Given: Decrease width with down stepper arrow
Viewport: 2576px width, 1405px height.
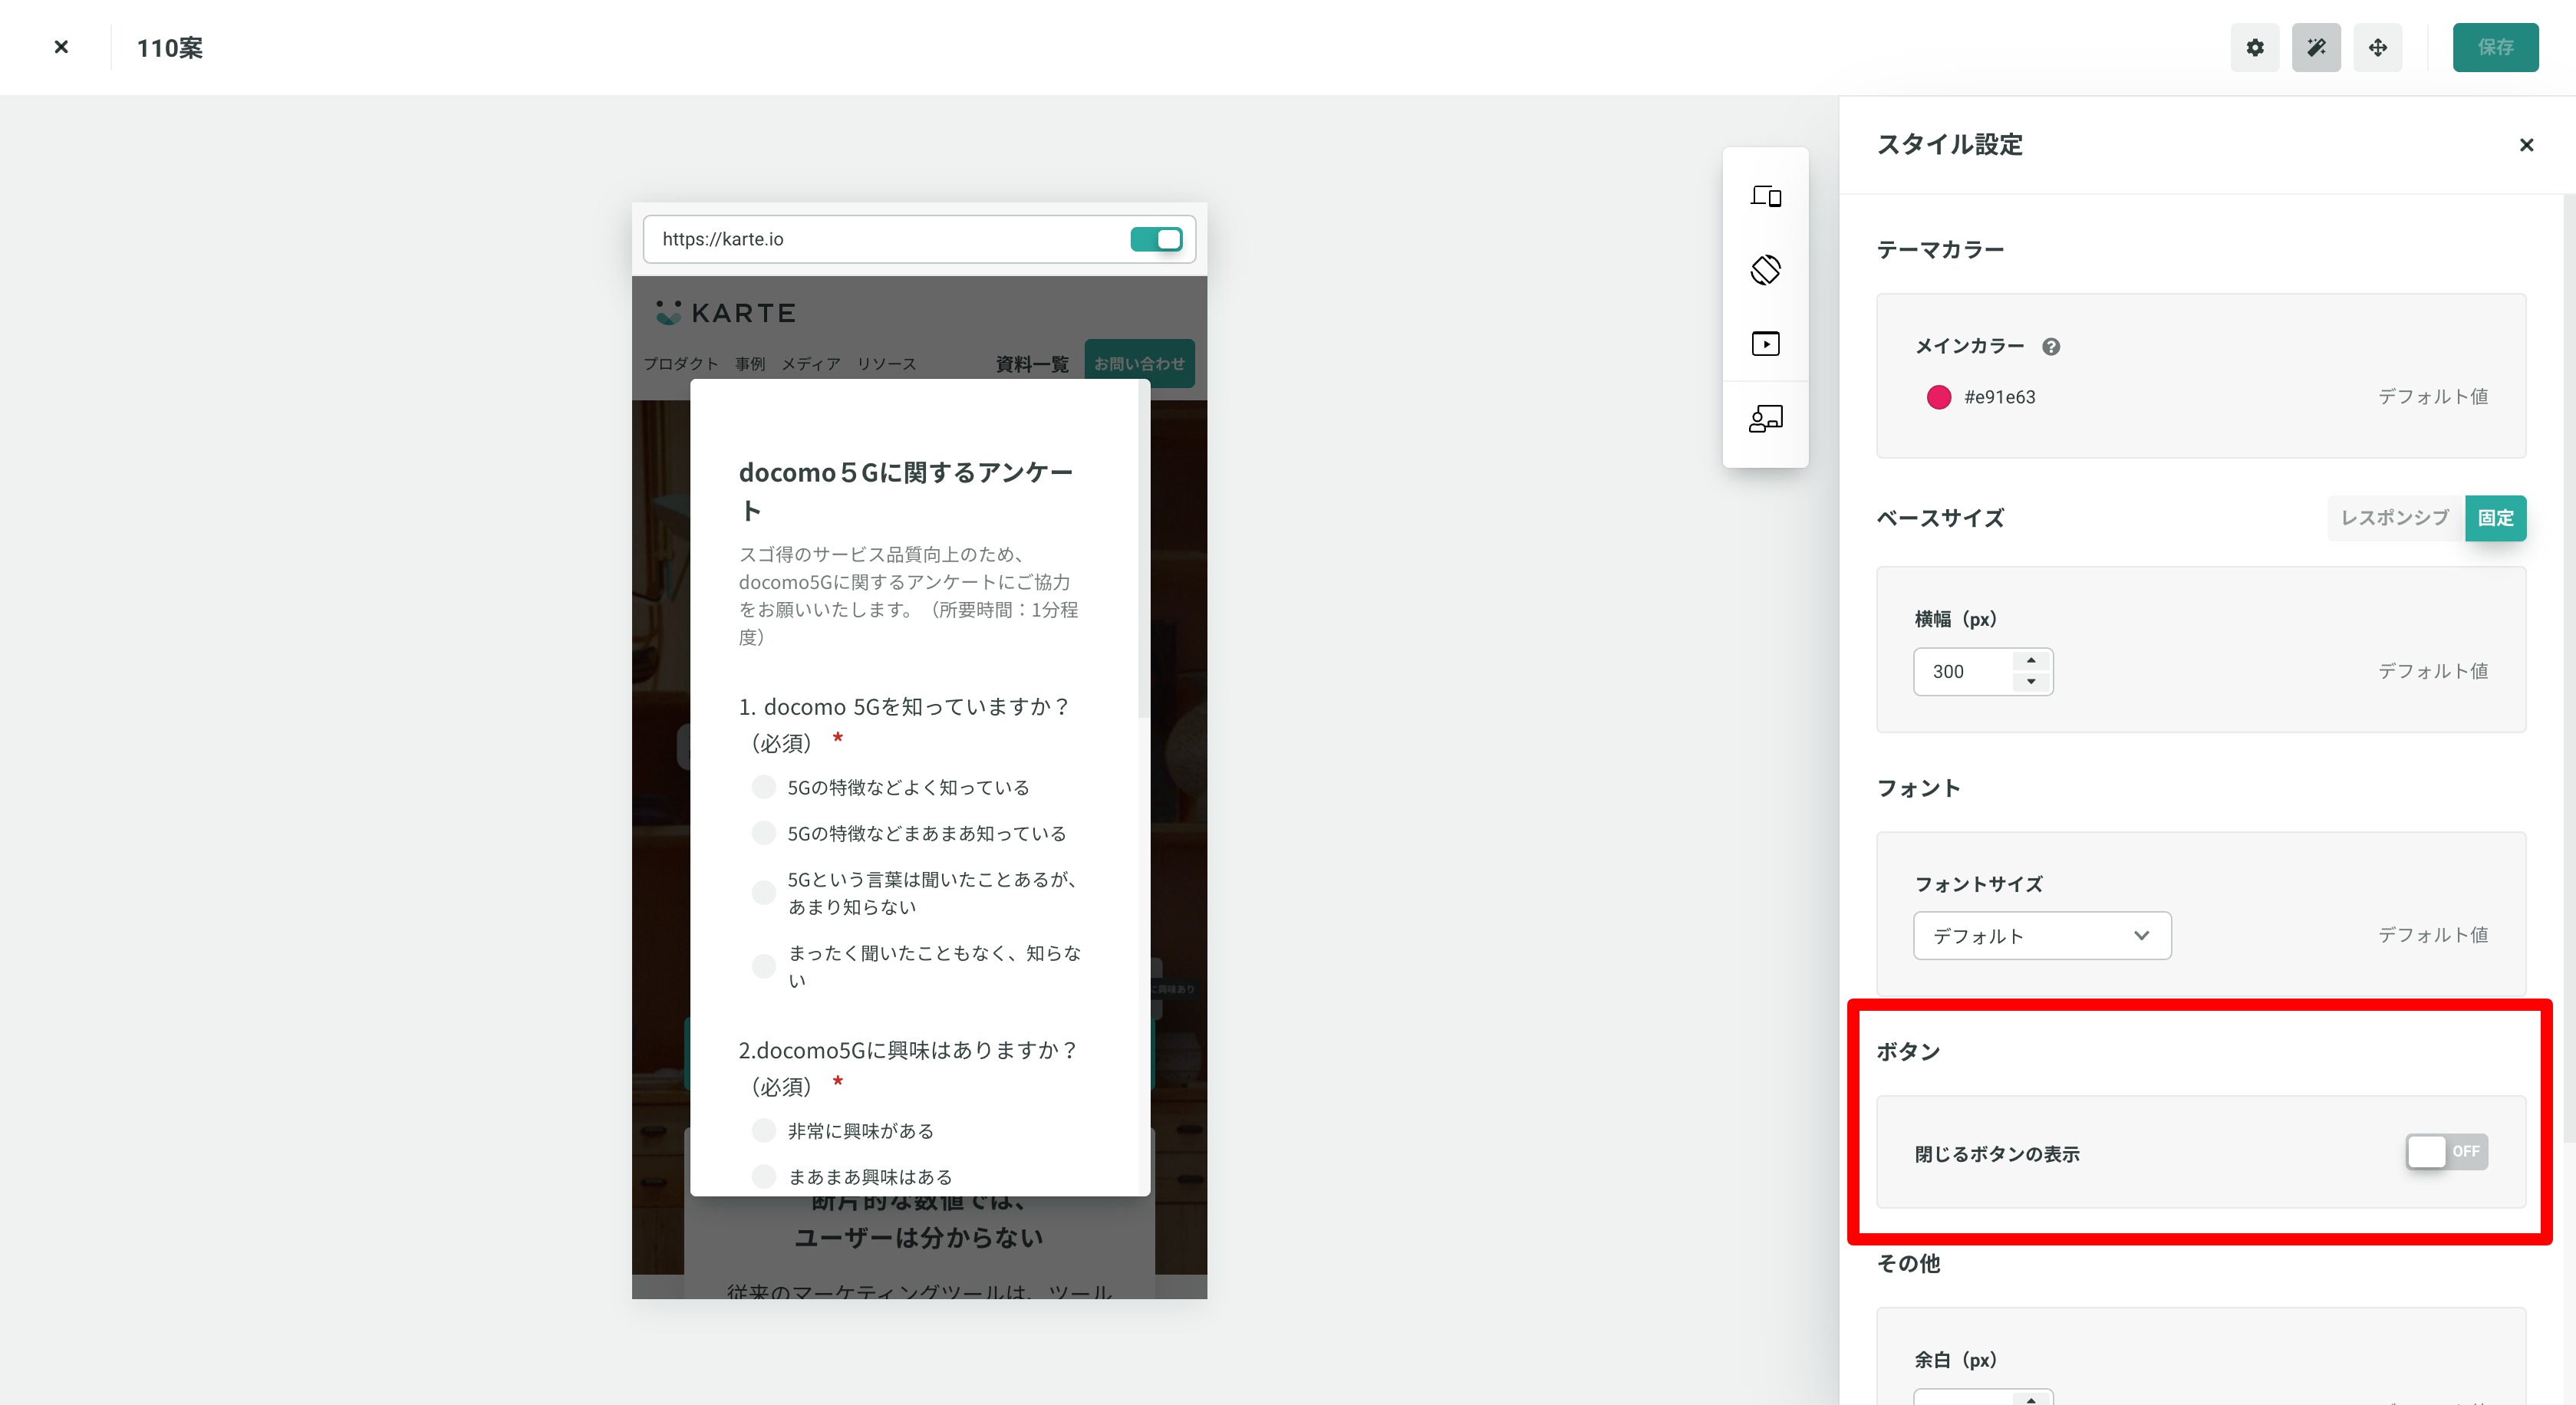Looking at the screenshot, I should click(x=2031, y=682).
